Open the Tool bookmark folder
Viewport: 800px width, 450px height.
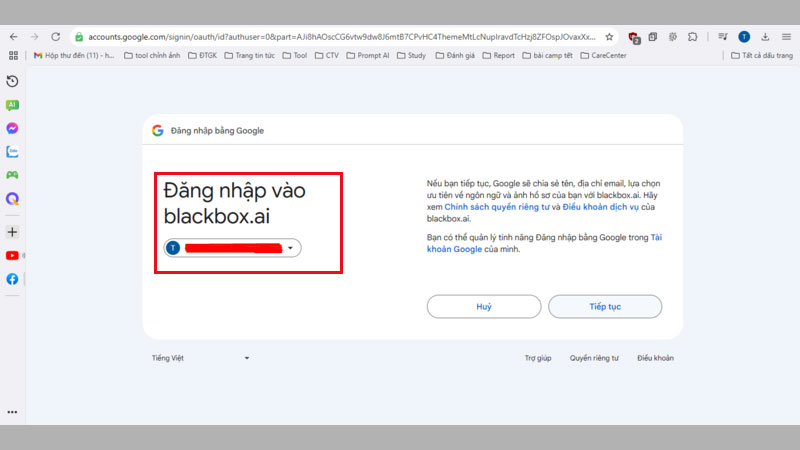295,55
